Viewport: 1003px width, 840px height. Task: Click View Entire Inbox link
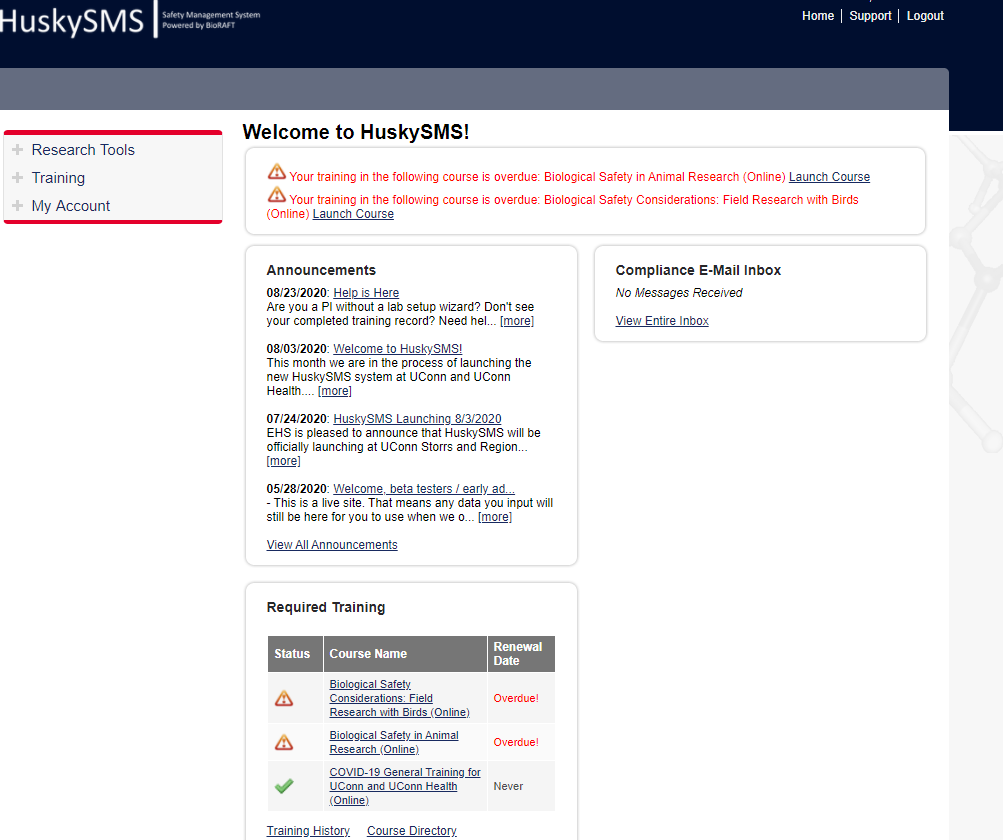662,321
